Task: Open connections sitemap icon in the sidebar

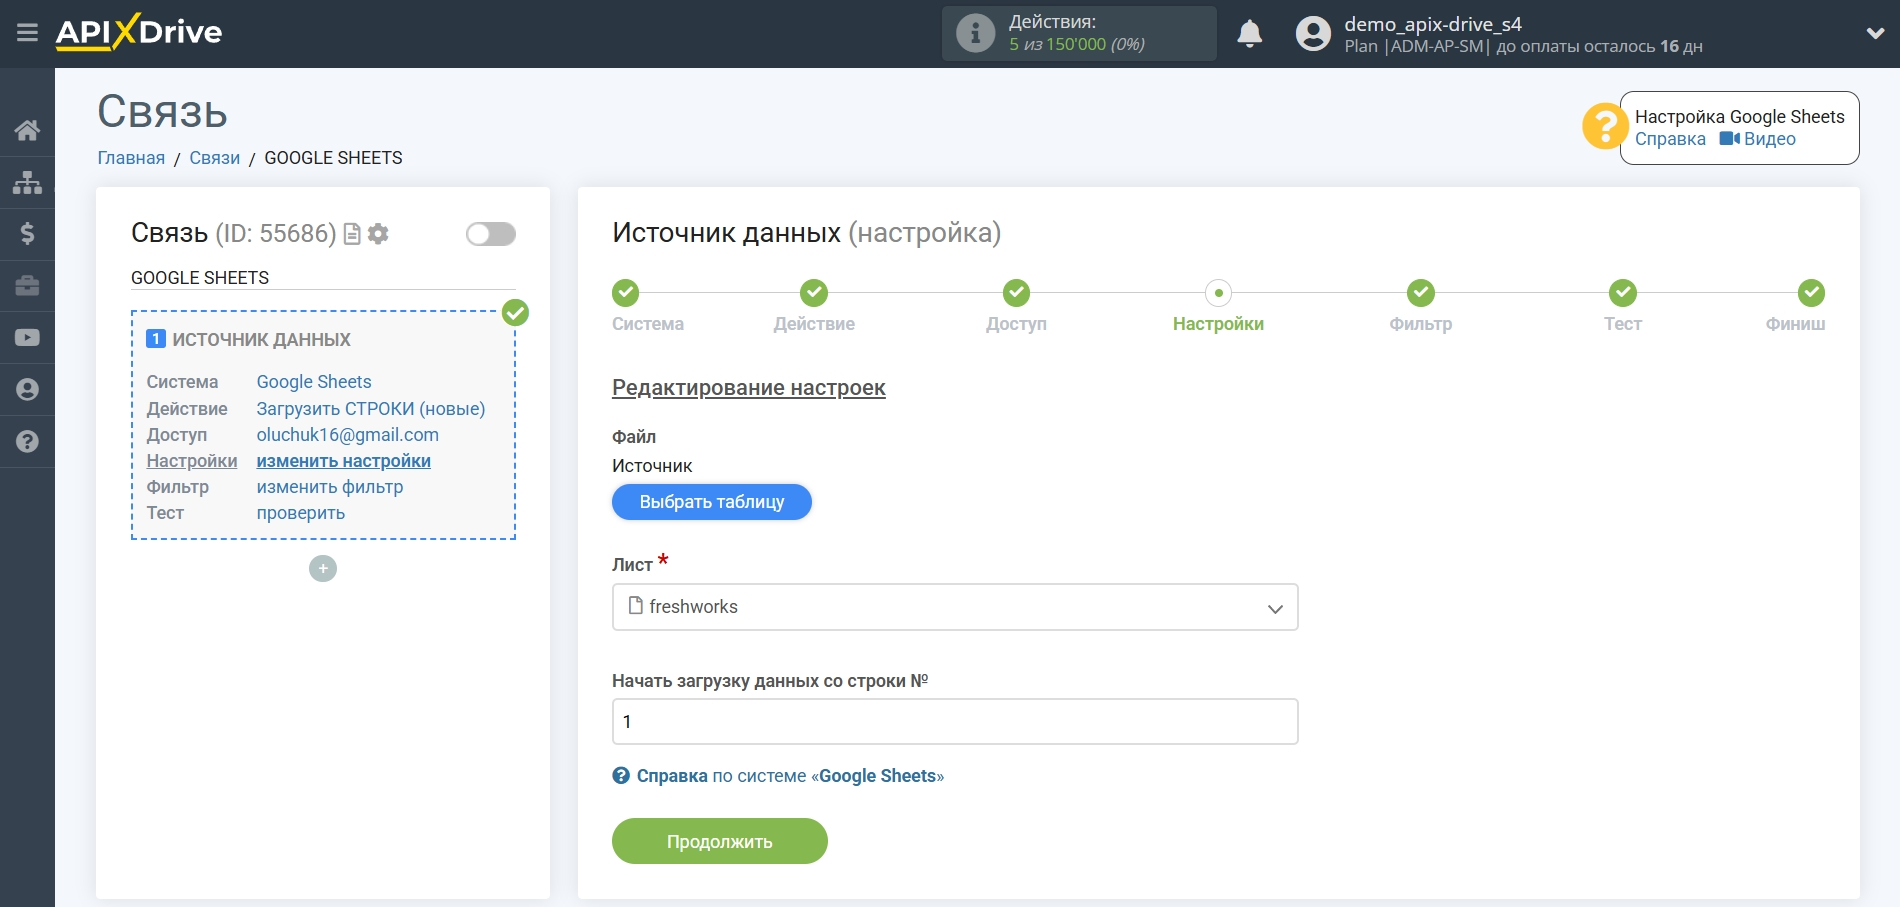Action: pos(27,182)
